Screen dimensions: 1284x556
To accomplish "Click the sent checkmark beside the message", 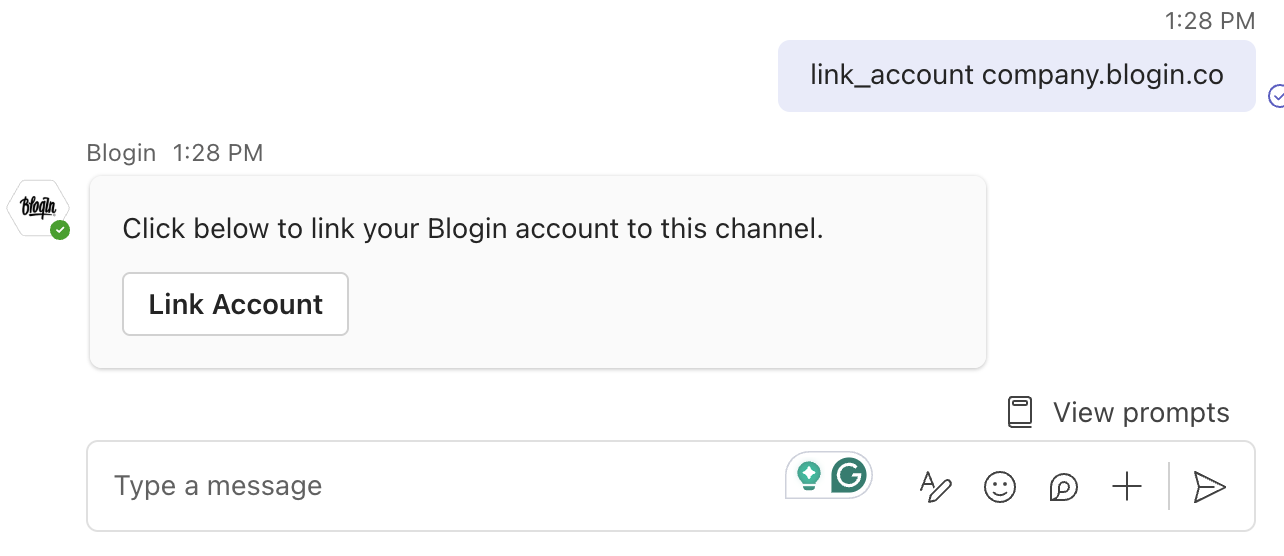I will [x=1276, y=95].
